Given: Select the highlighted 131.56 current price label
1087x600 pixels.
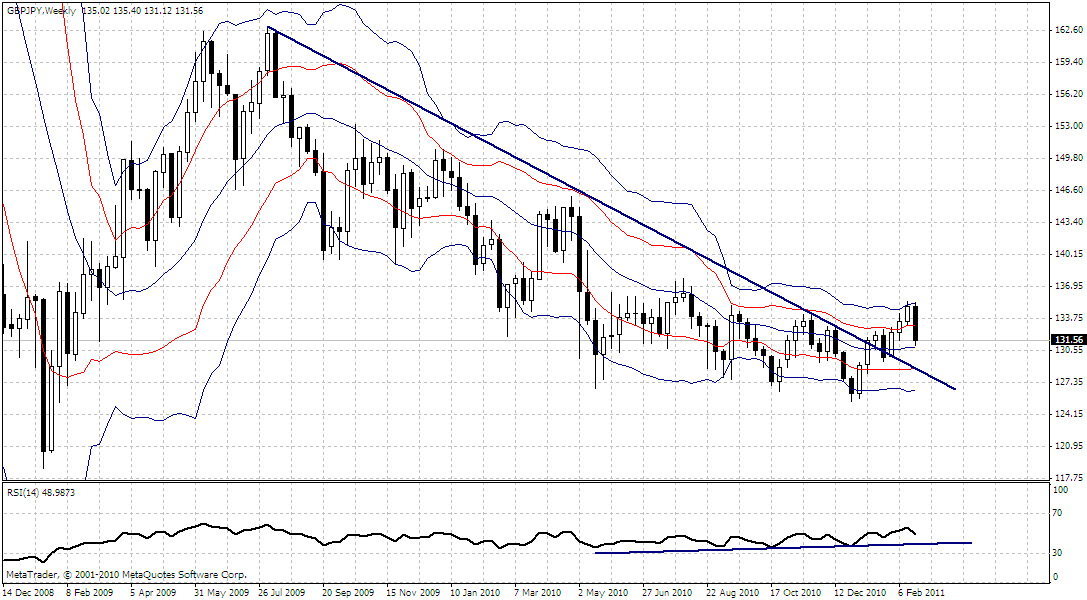Looking at the screenshot, I should [1068, 339].
